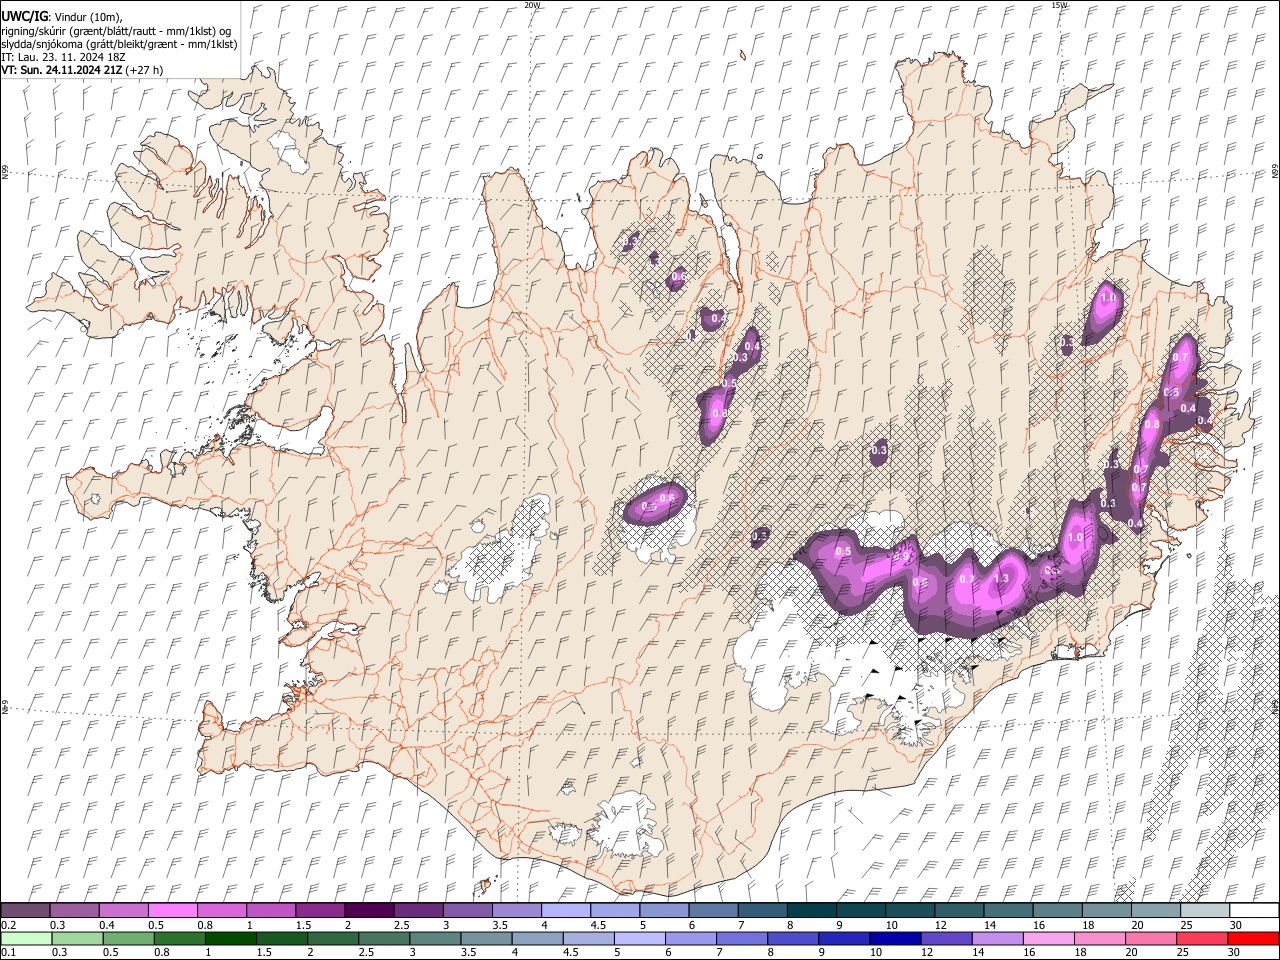Select the bright red 30 swatch in lower scale

tap(1253, 938)
